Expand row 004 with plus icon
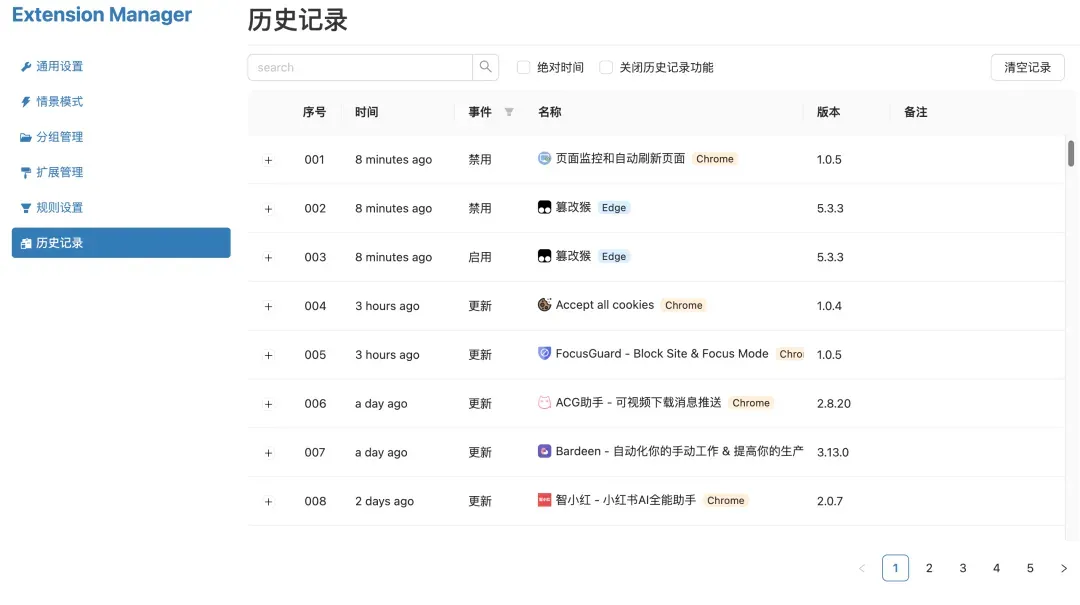Image resolution: width=1080 pixels, height=605 pixels. pyautogui.click(x=268, y=306)
